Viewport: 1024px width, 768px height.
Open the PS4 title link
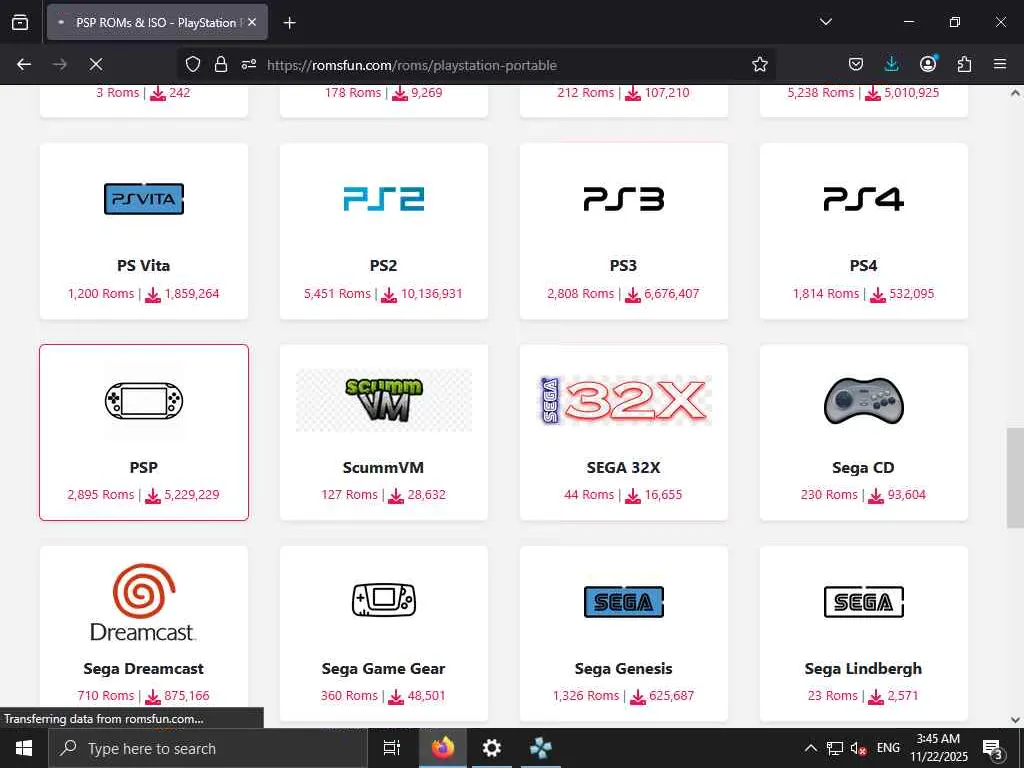(x=863, y=266)
